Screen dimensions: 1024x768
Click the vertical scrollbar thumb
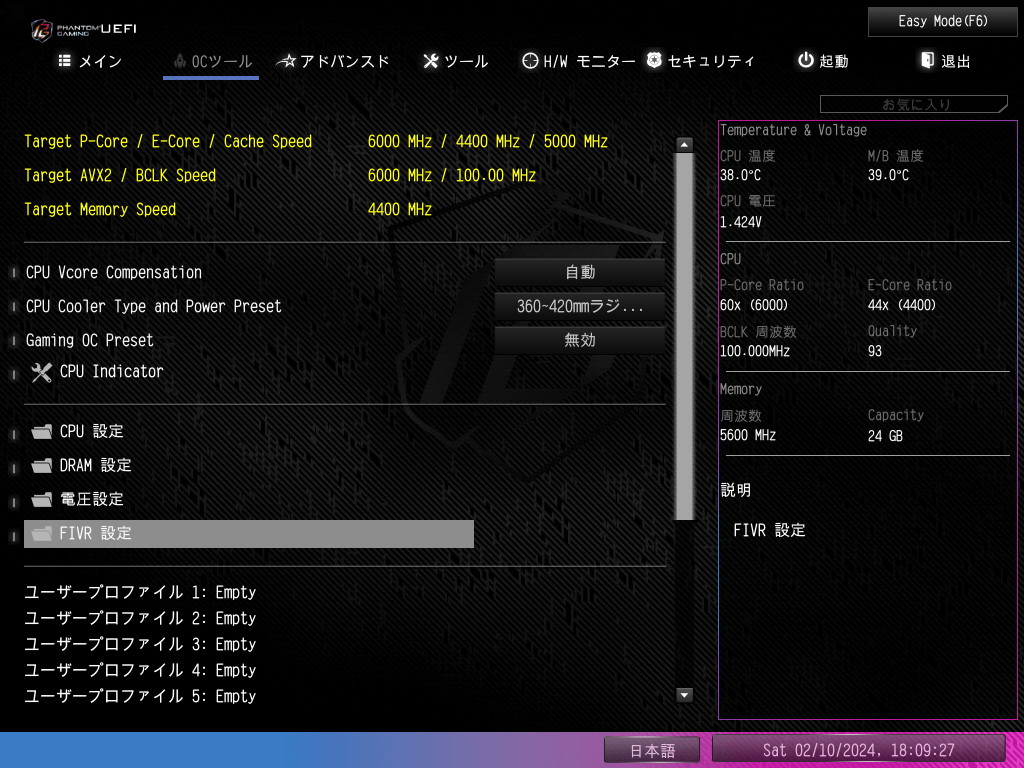pos(684,336)
